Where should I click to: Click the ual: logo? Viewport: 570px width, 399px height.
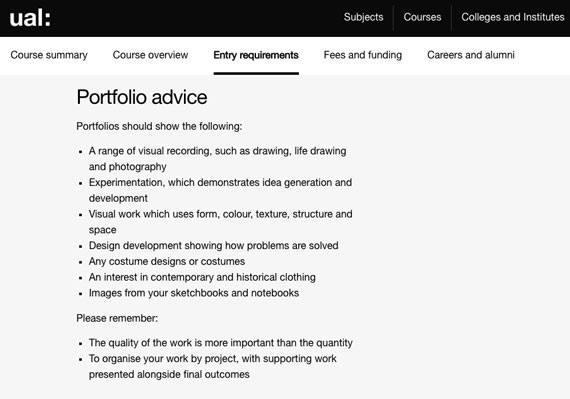[30, 18]
